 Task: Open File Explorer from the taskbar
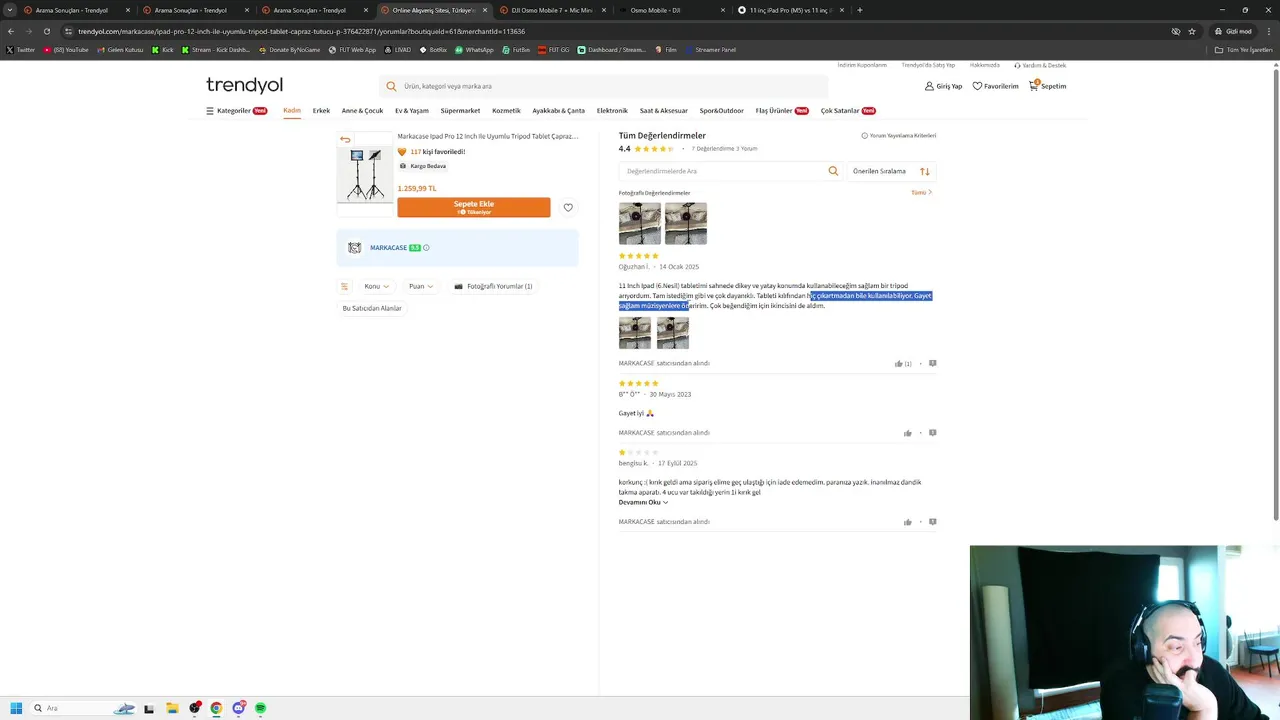(172, 708)
